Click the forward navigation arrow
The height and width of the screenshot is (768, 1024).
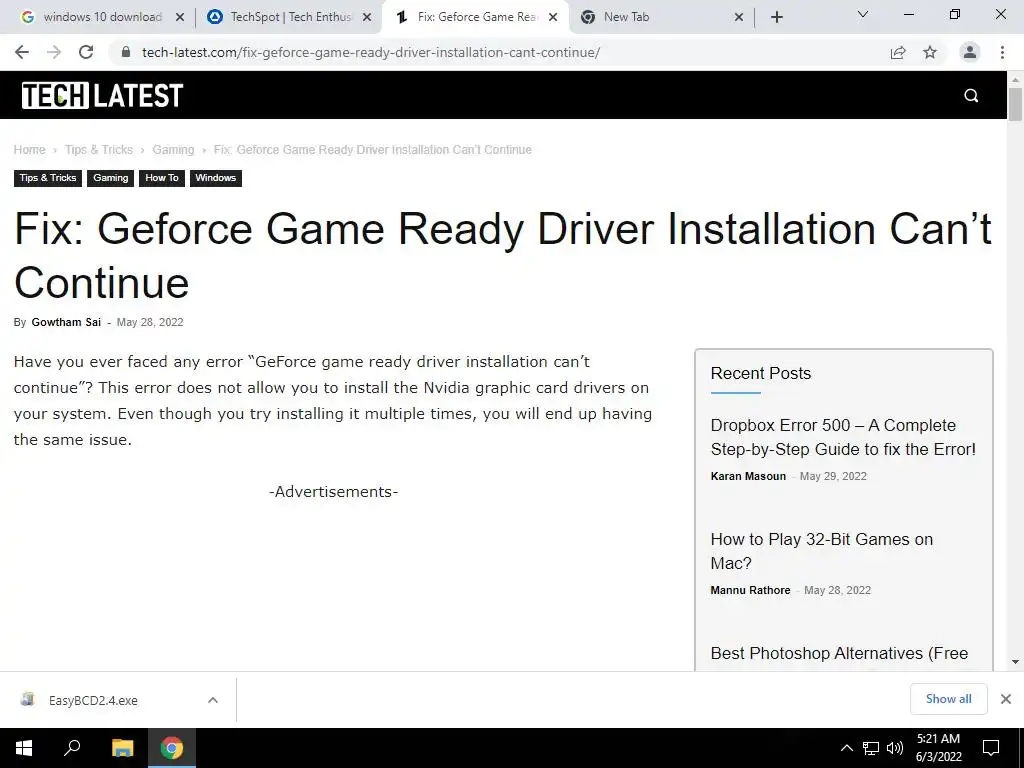[54, 52]
